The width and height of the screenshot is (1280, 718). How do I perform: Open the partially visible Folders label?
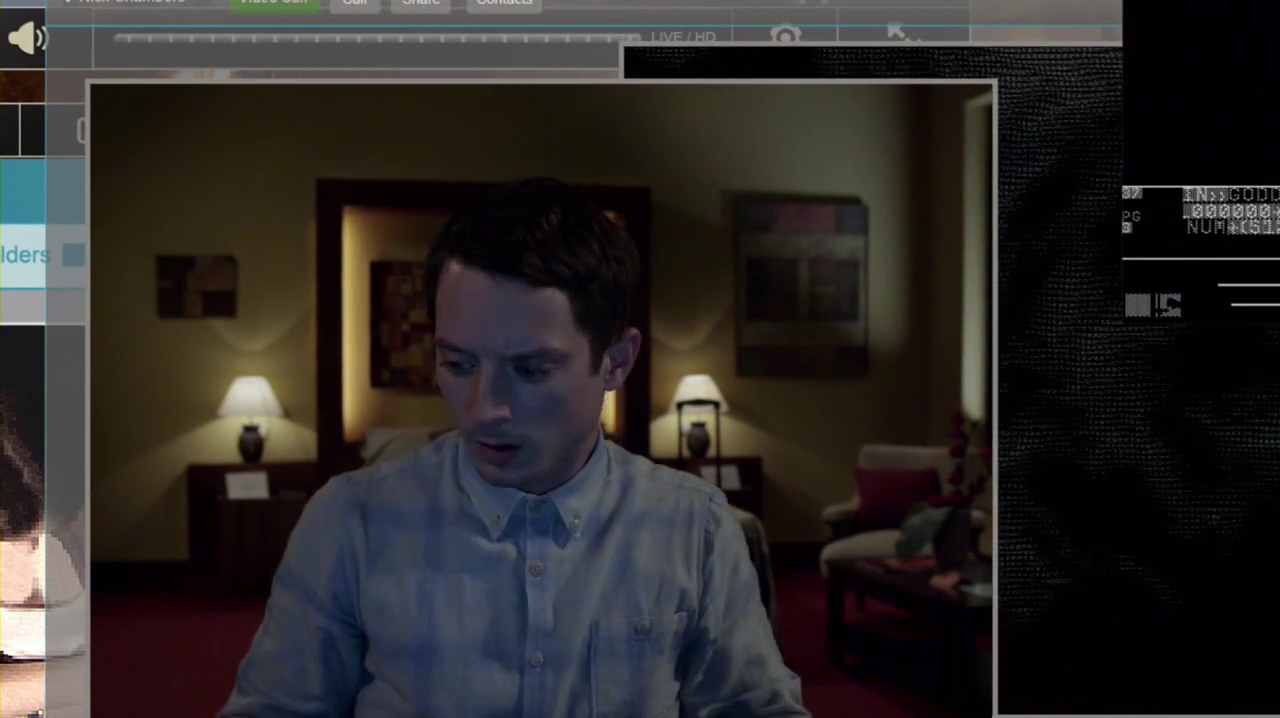[23, 255]
